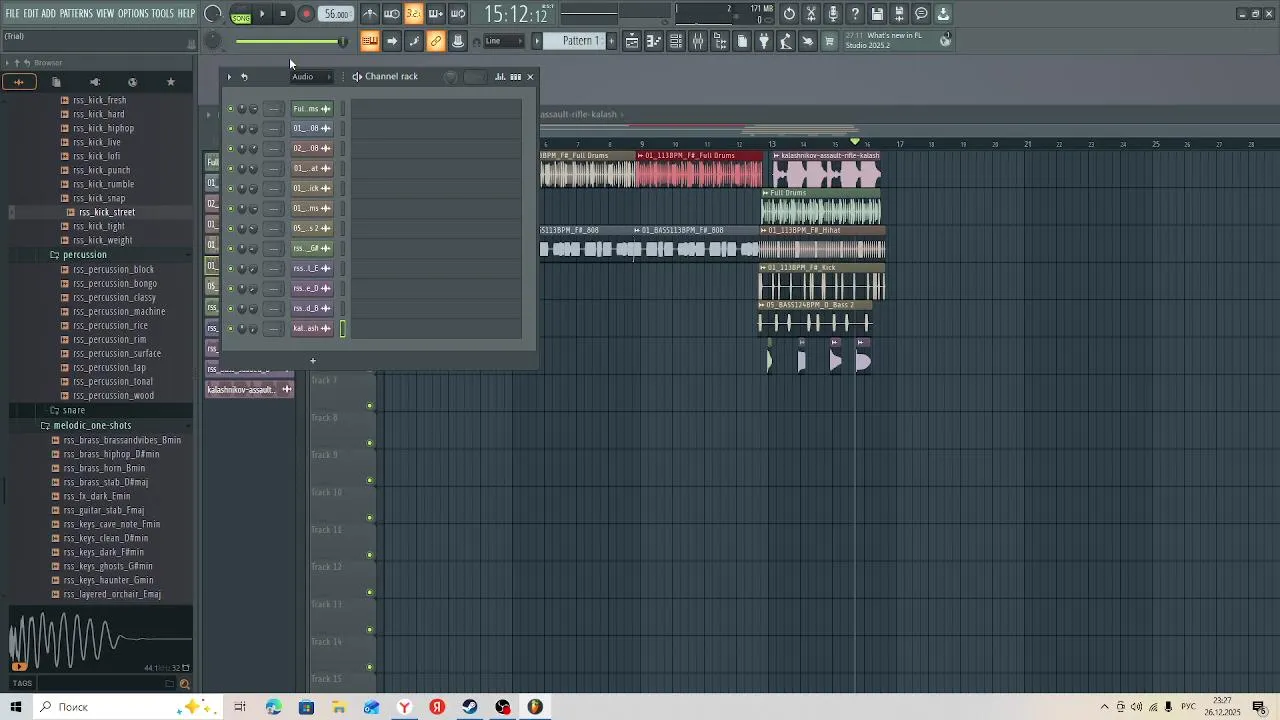Click the record button in transport

point(306,14)
